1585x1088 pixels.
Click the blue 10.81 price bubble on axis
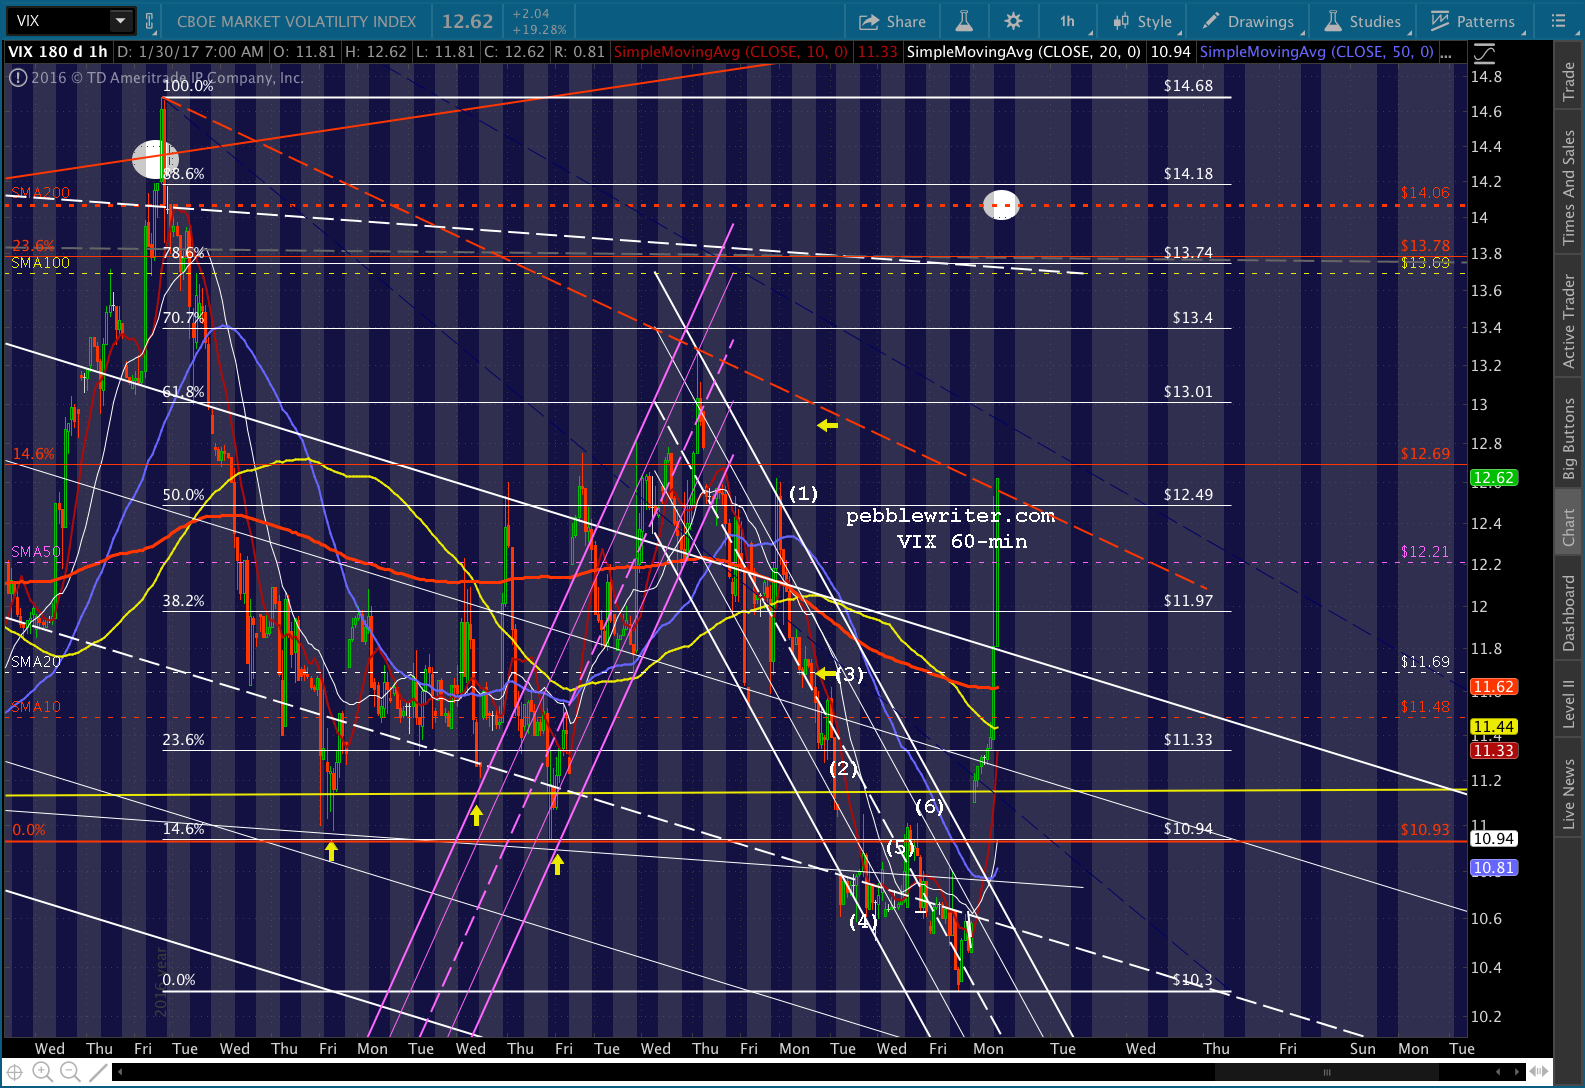1493,868
